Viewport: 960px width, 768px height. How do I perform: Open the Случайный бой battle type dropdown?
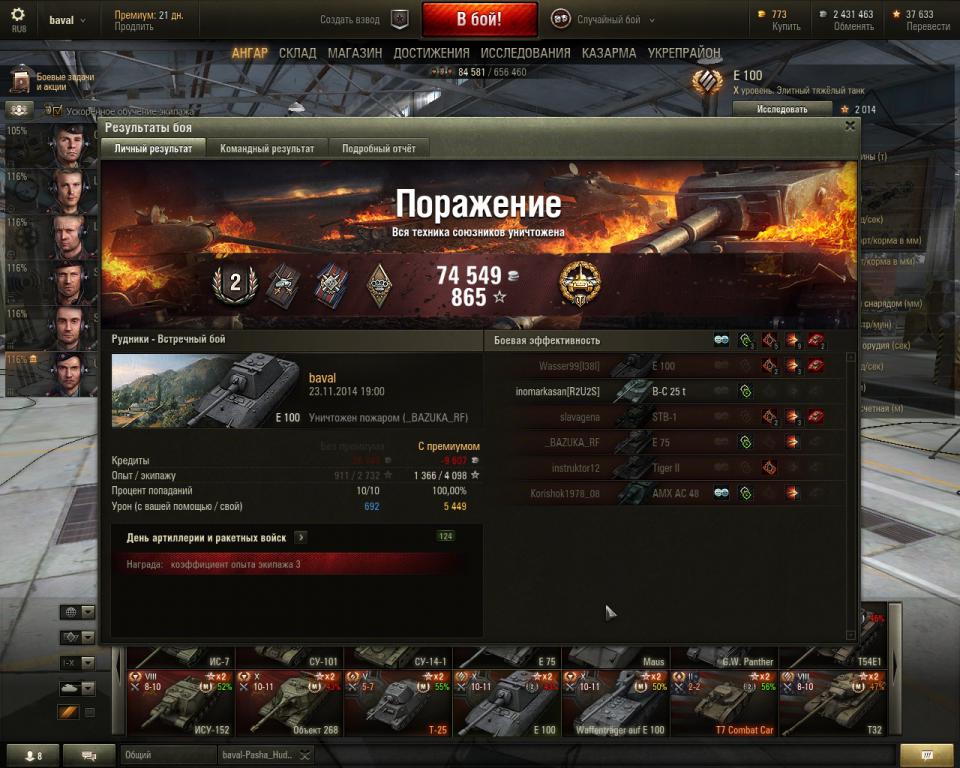tap(604, 20)
